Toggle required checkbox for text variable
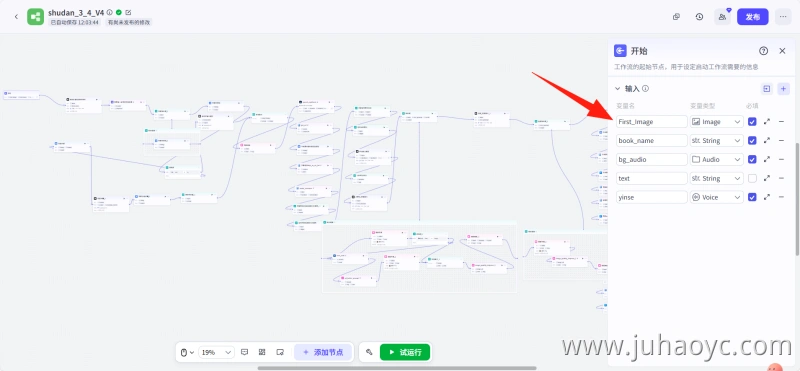 pos(752,179)
